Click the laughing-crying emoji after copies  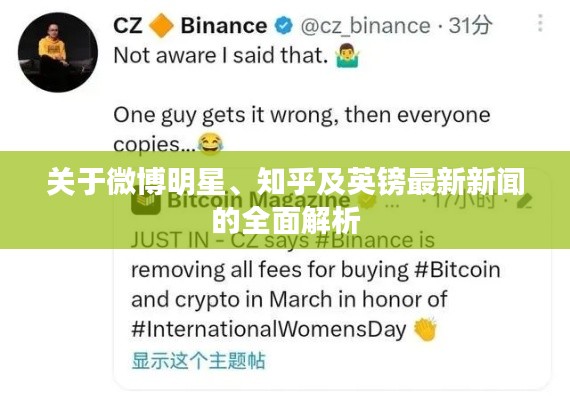[x=210, y=144]
